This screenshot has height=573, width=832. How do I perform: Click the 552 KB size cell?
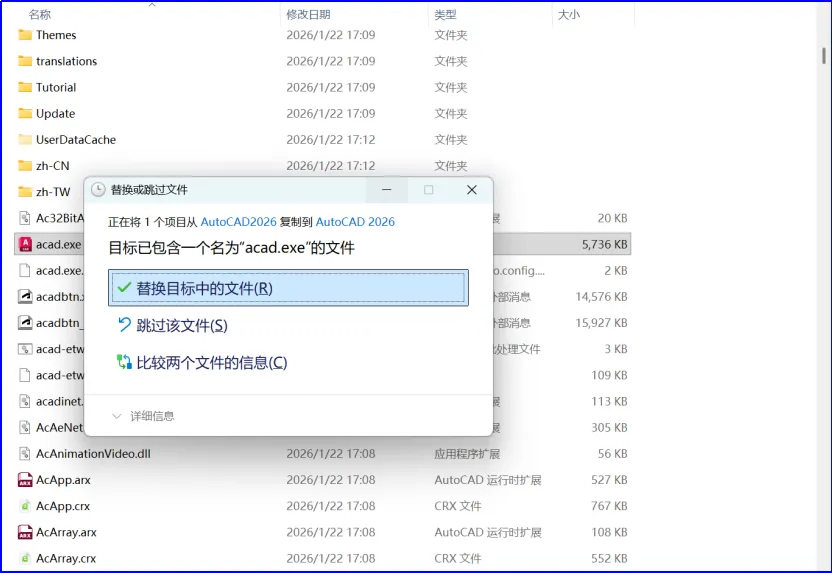point(609,558)
